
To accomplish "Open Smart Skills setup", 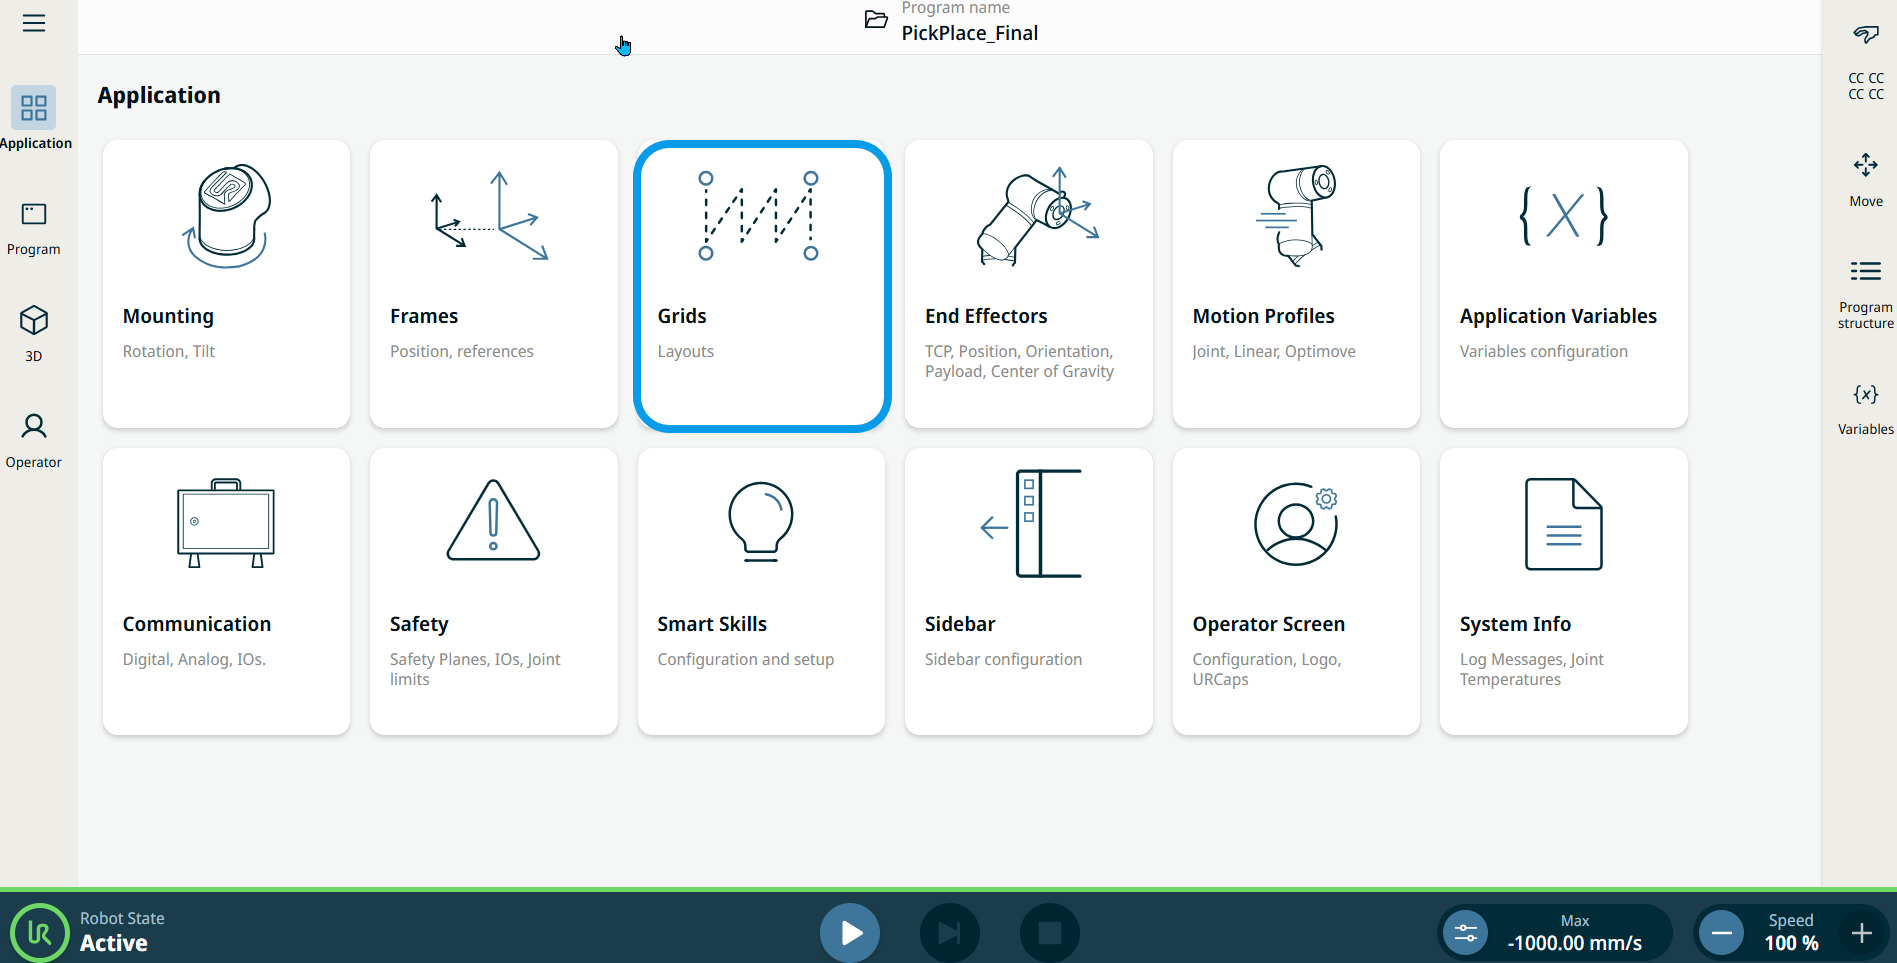I will 761,591.
